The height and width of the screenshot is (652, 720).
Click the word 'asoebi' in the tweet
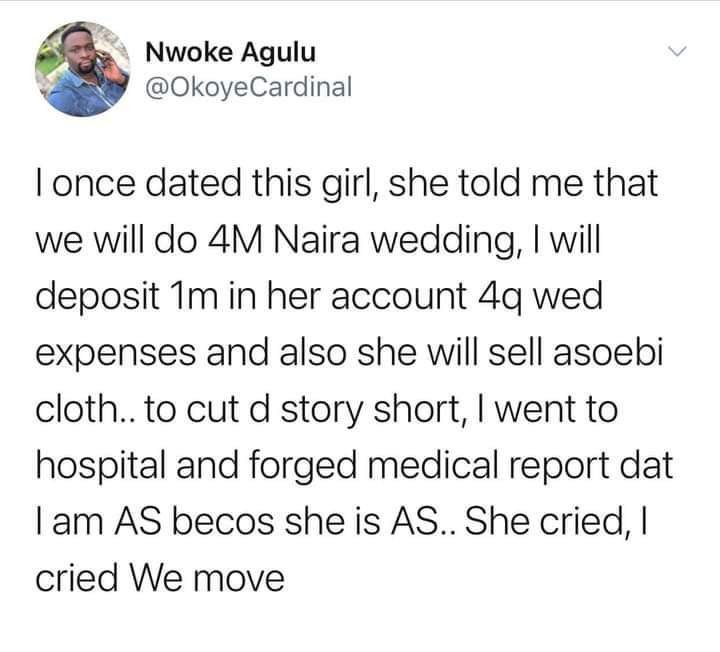(608, 353)
